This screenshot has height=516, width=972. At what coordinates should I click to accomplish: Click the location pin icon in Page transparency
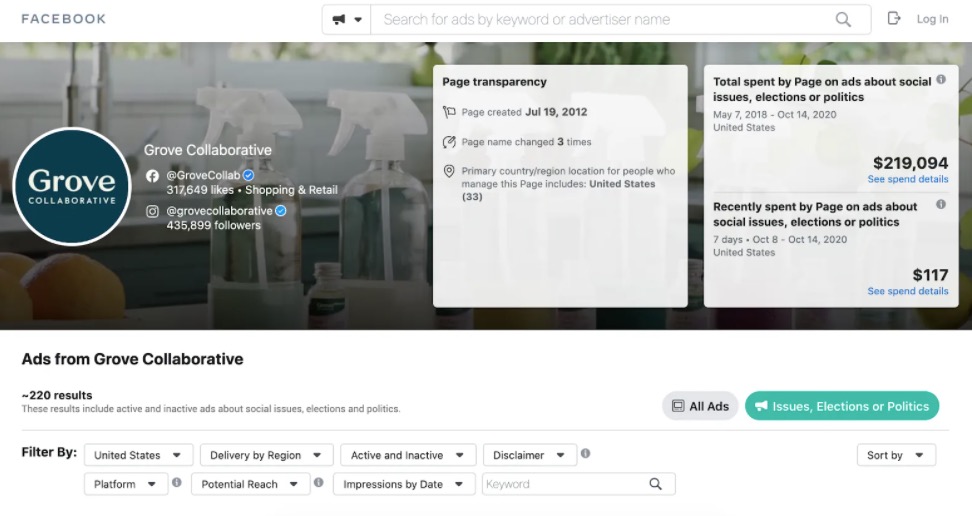[449, 171]
